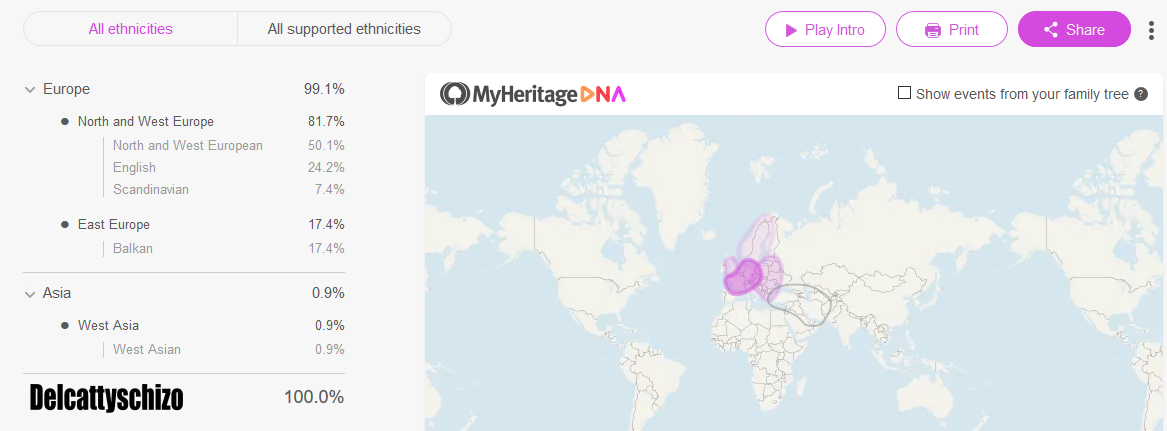Screen dimensions: 1167x431
Task: Select the West Asian ethnicity entry
Action: click(x=147, y=349)
